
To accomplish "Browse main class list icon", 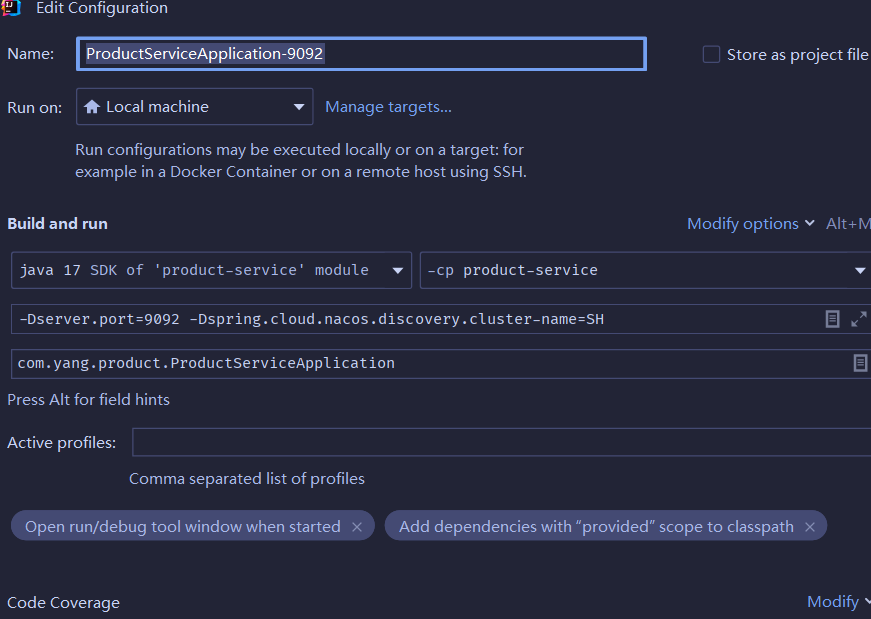I will pyautogui.click(x=860, y=363).
